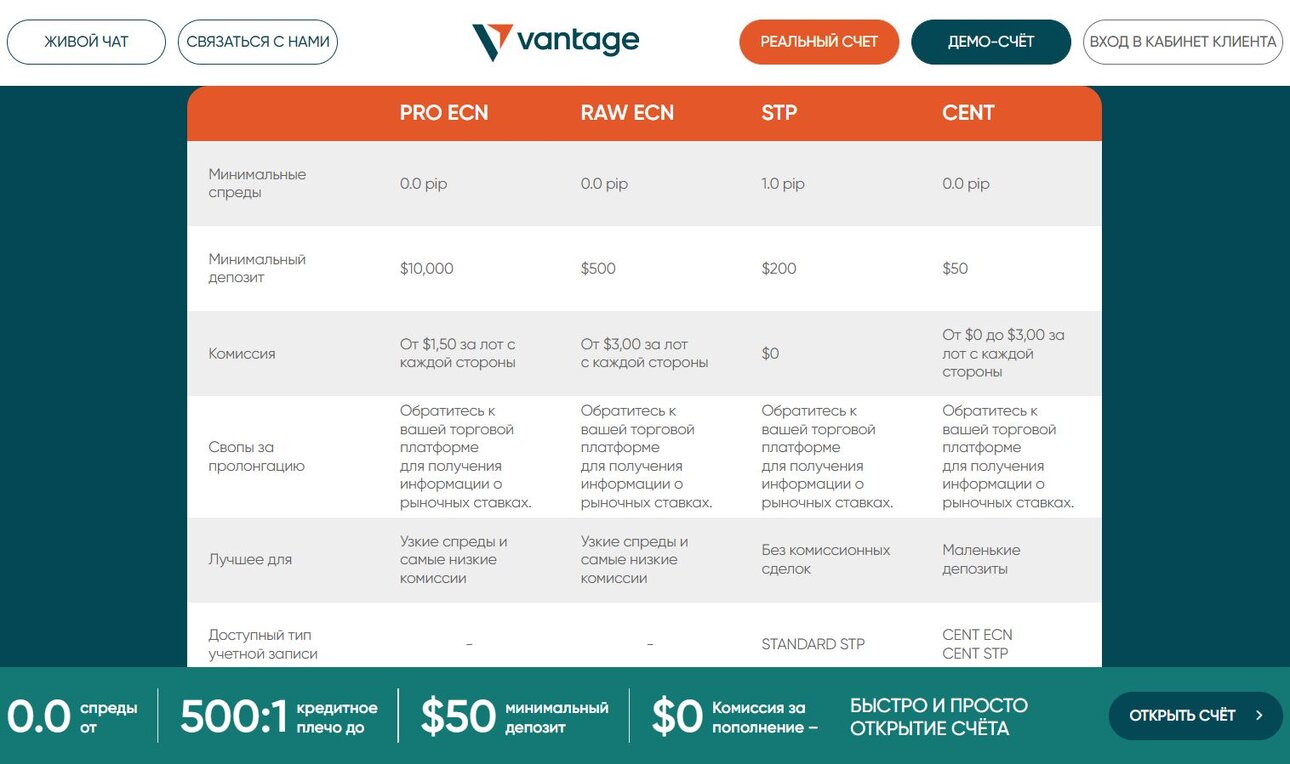
Task: Click the $10,000 minimum deposit cell
Action: tap(427, 269)
